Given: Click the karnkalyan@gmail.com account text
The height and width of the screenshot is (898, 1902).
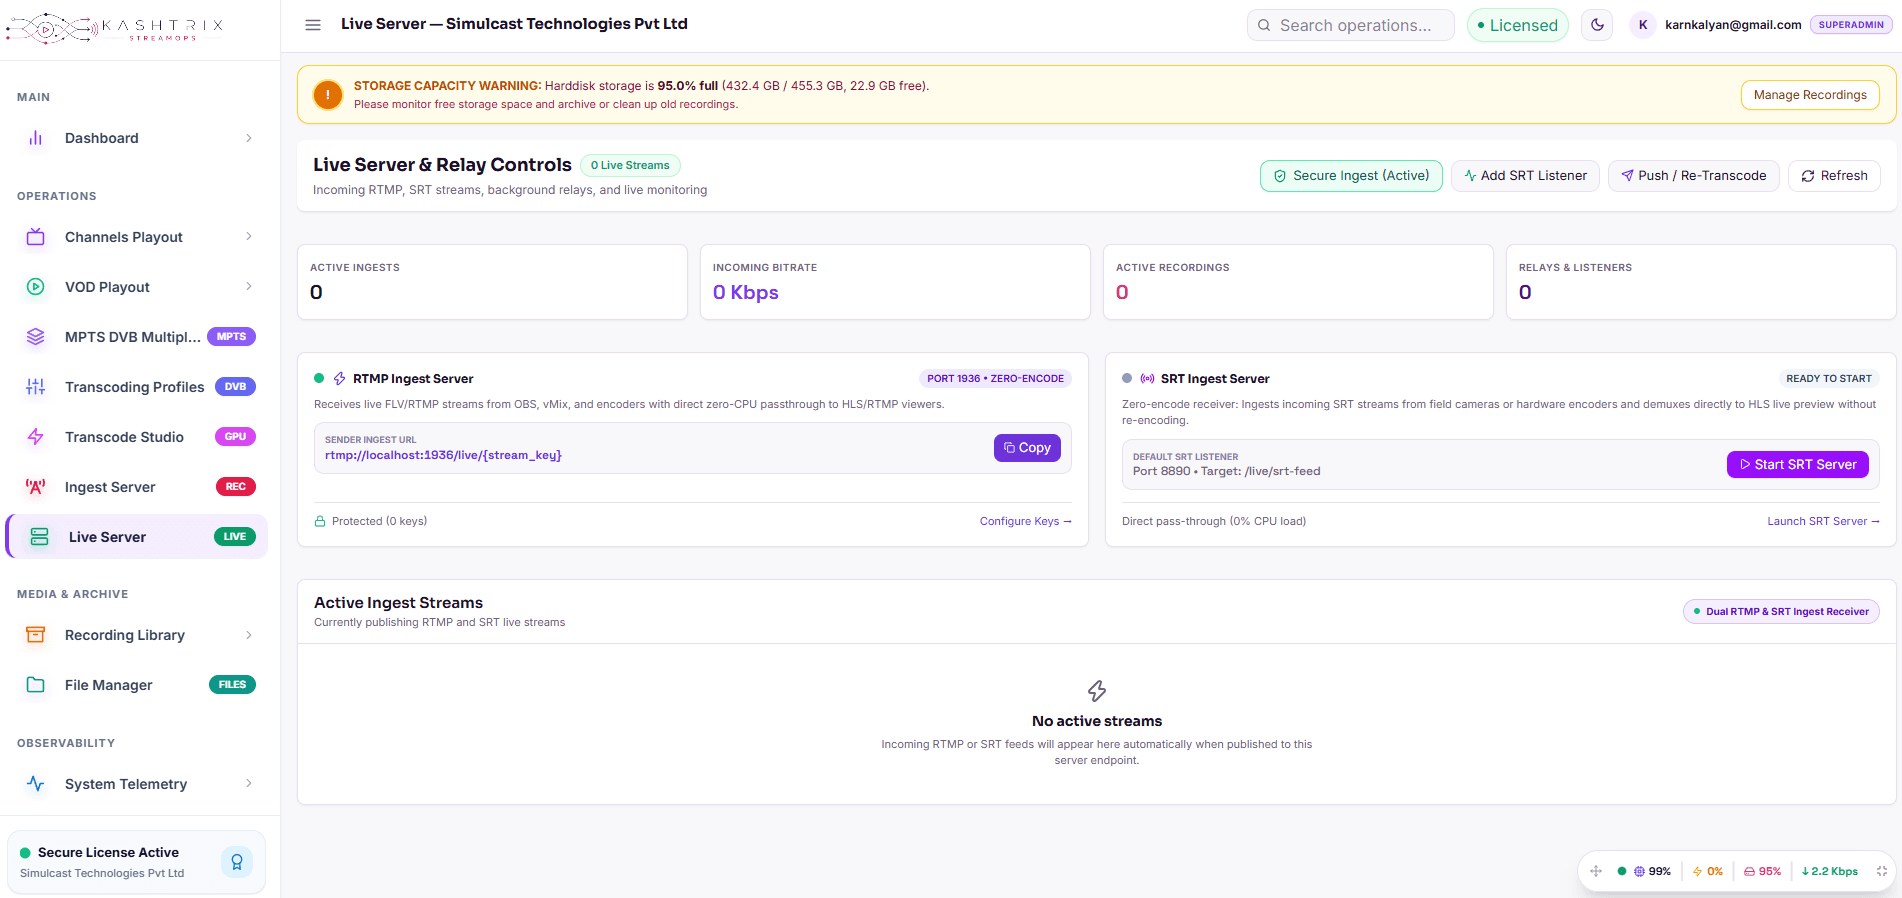Looking at the screenshot, I should pyautogui.click(x=1733, y=25).
